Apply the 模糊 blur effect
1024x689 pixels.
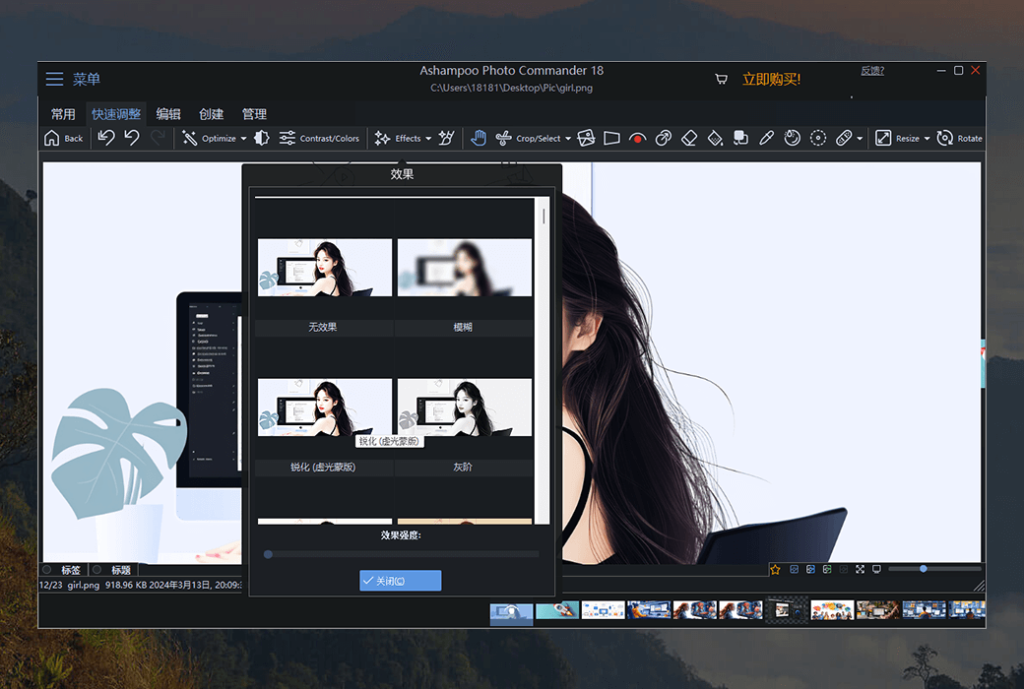pos(464,267)
